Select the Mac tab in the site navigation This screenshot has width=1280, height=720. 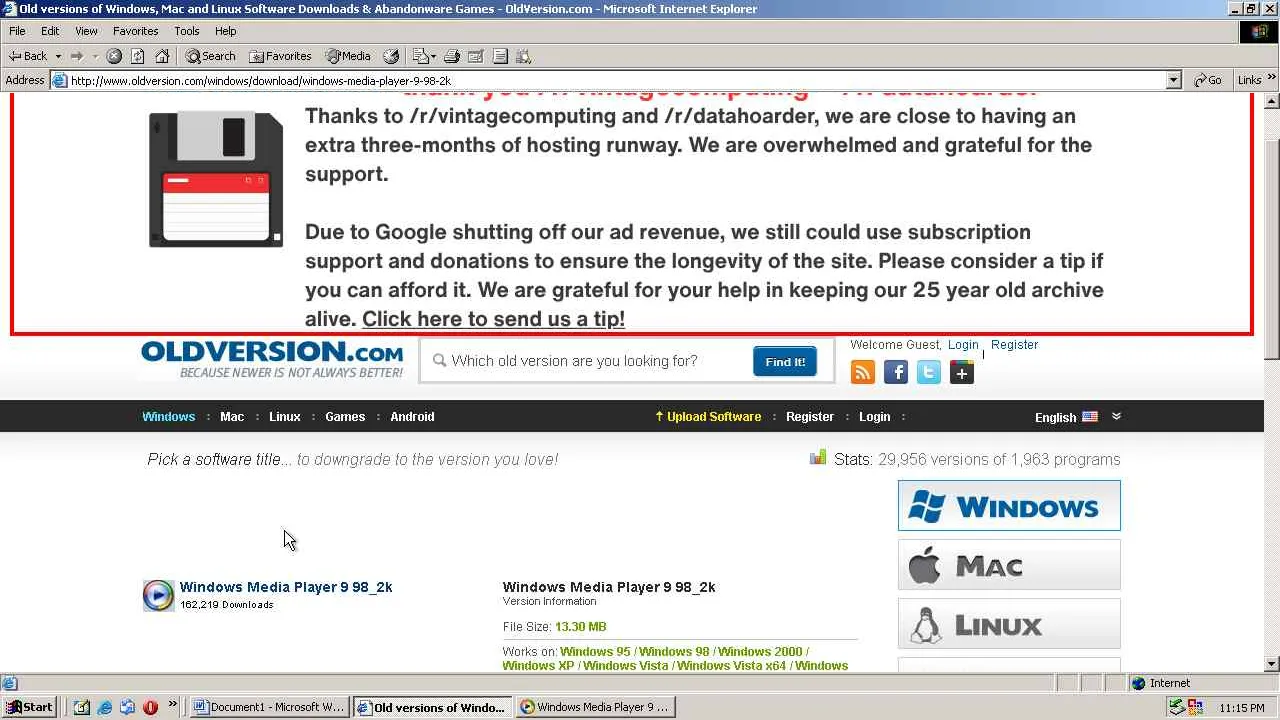[x=232, y=416]
